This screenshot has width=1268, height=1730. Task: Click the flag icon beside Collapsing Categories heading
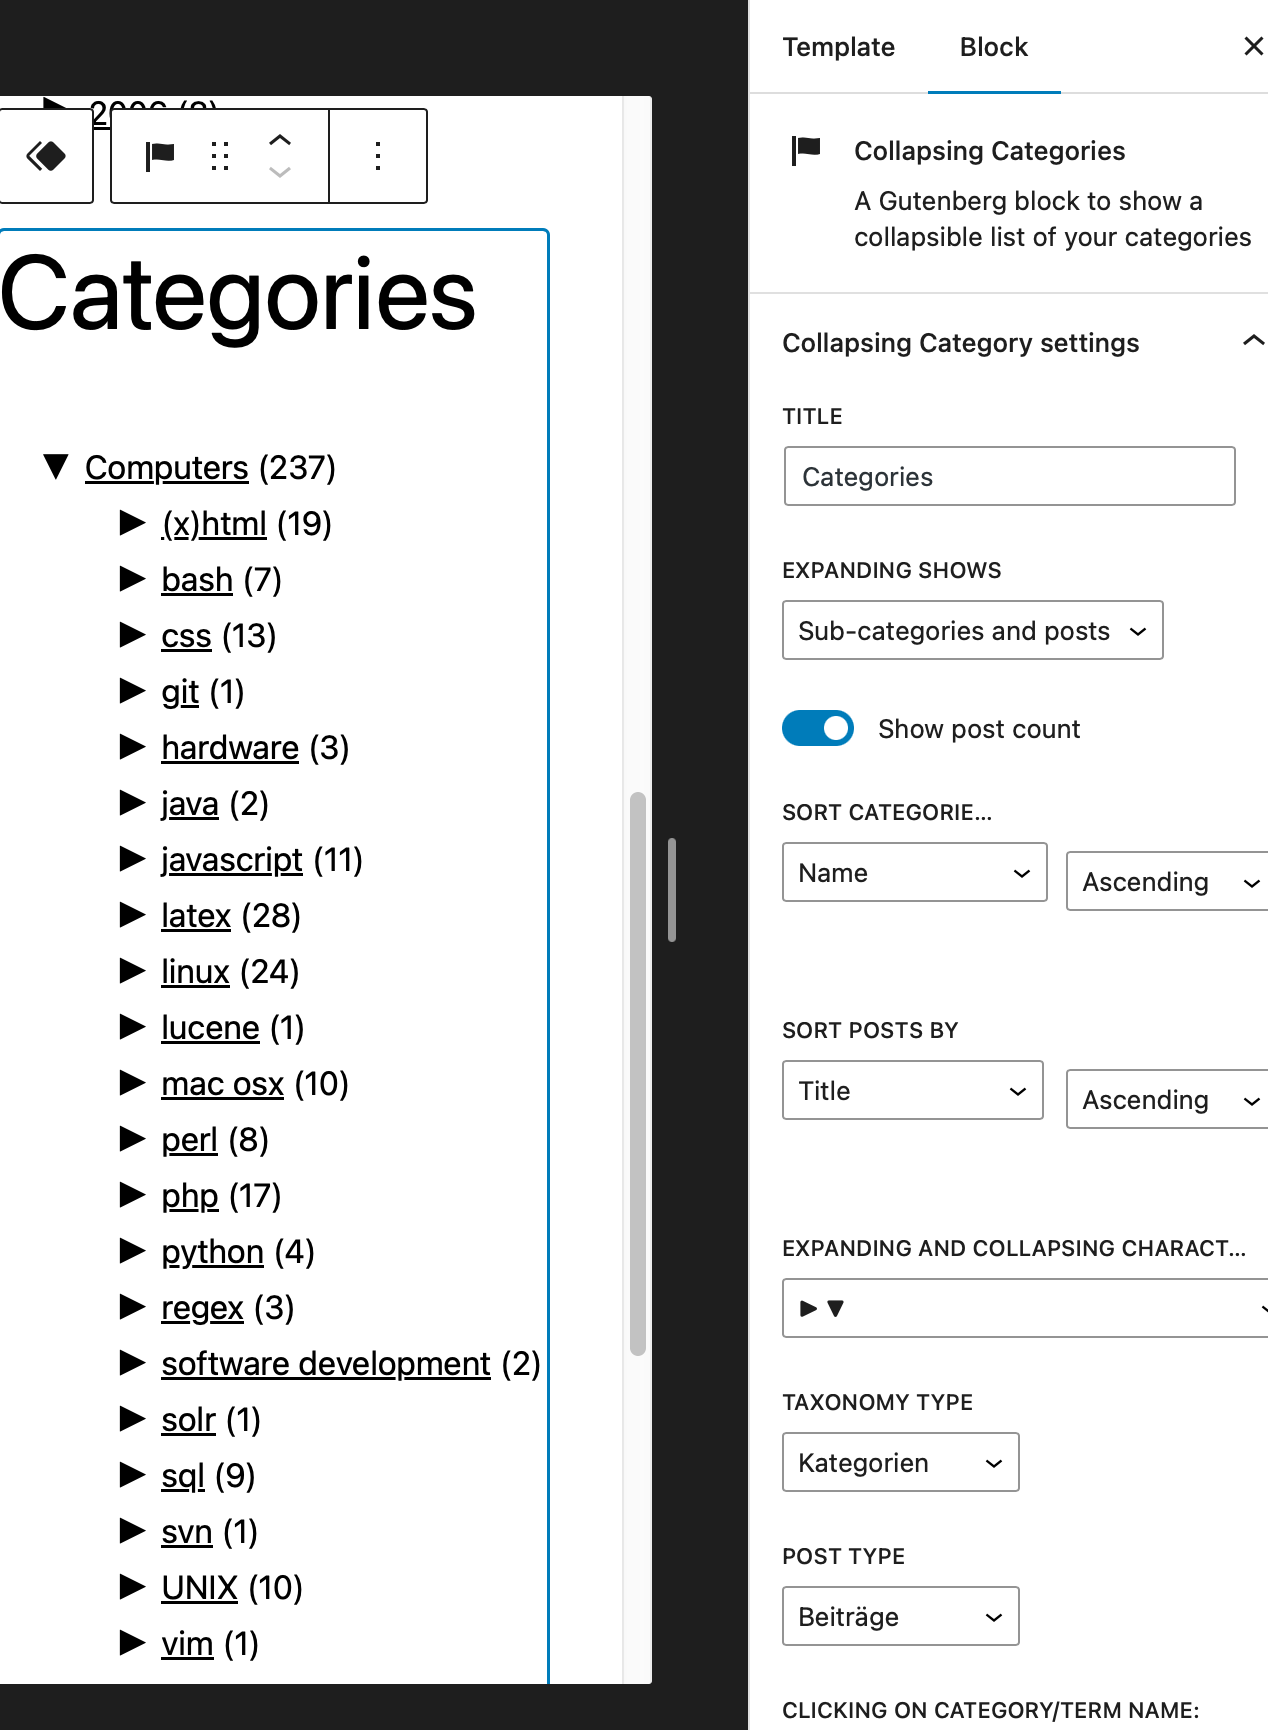pyautogui.click(x=806, y=151)
